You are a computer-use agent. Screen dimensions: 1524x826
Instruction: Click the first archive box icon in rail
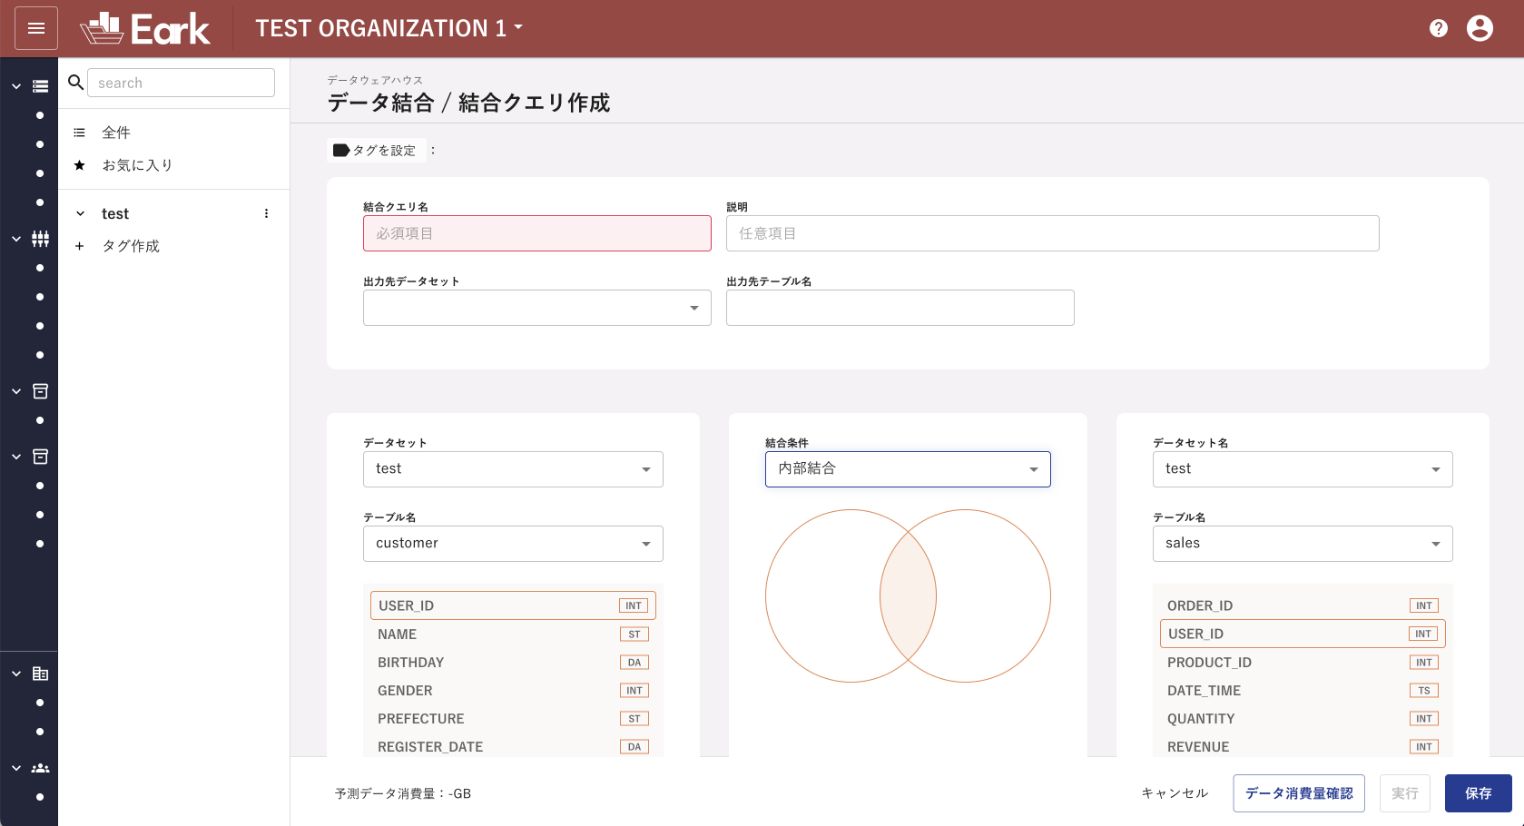[40, 391]
